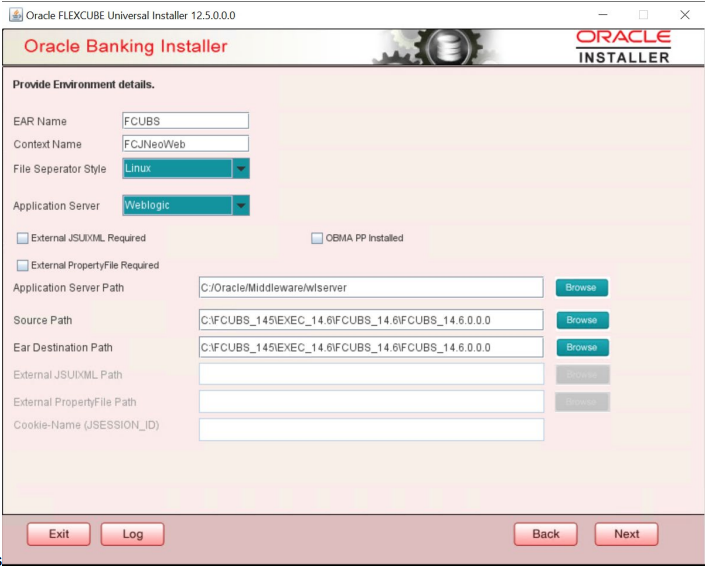
Task: Check External JSUIXML Required checkbox
Action: pos(22,238)
